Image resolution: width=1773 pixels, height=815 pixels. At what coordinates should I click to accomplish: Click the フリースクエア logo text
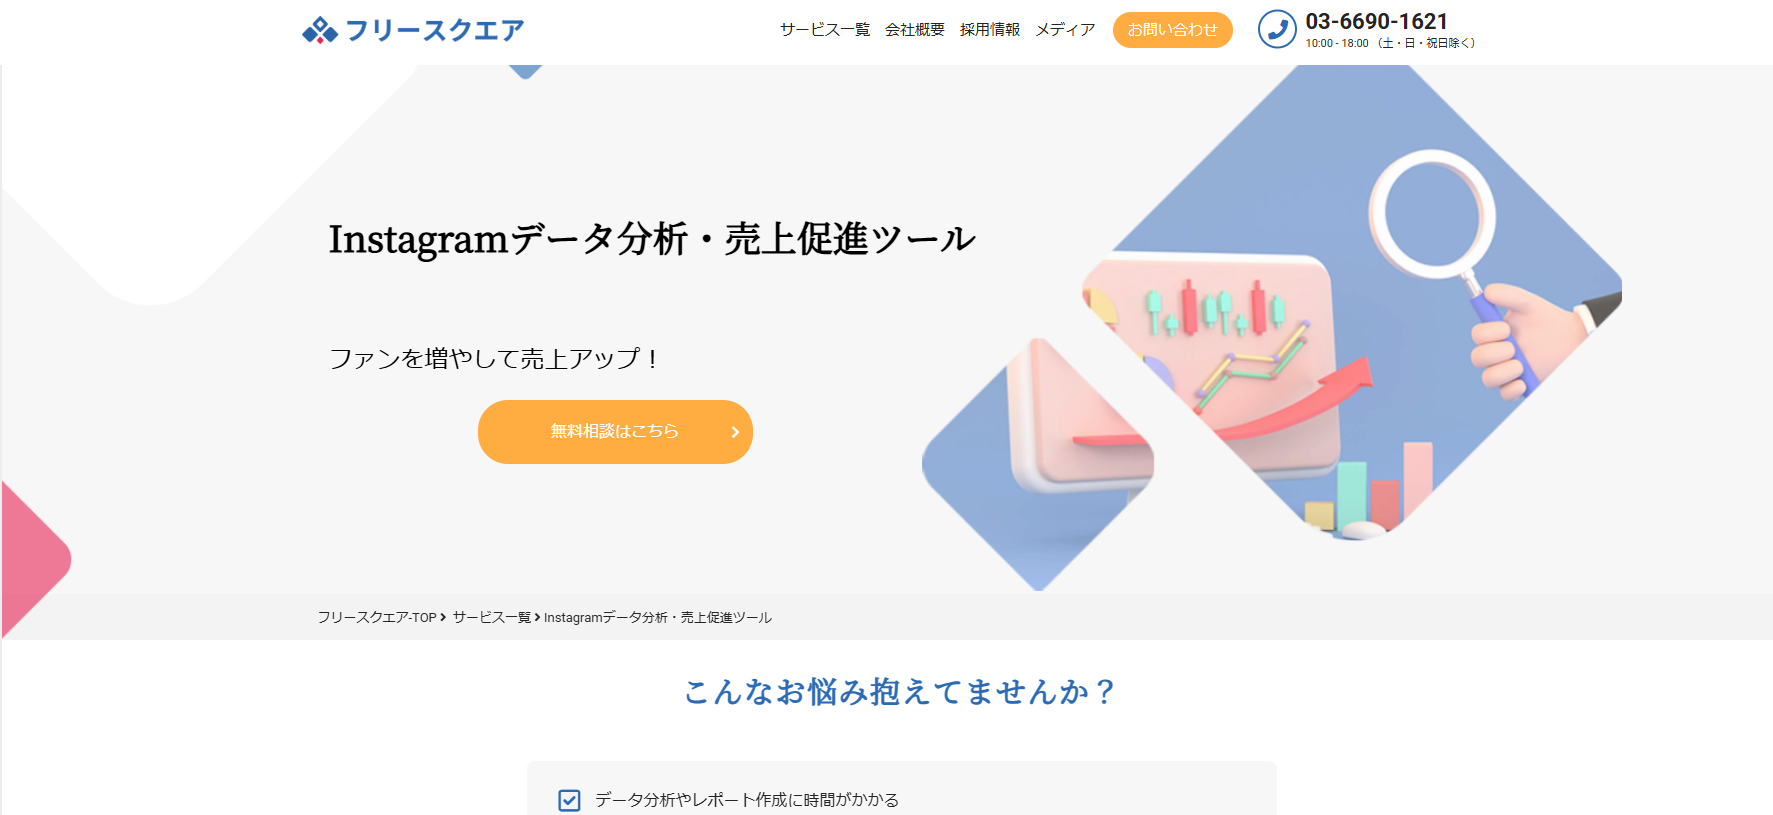pos(434,31)
